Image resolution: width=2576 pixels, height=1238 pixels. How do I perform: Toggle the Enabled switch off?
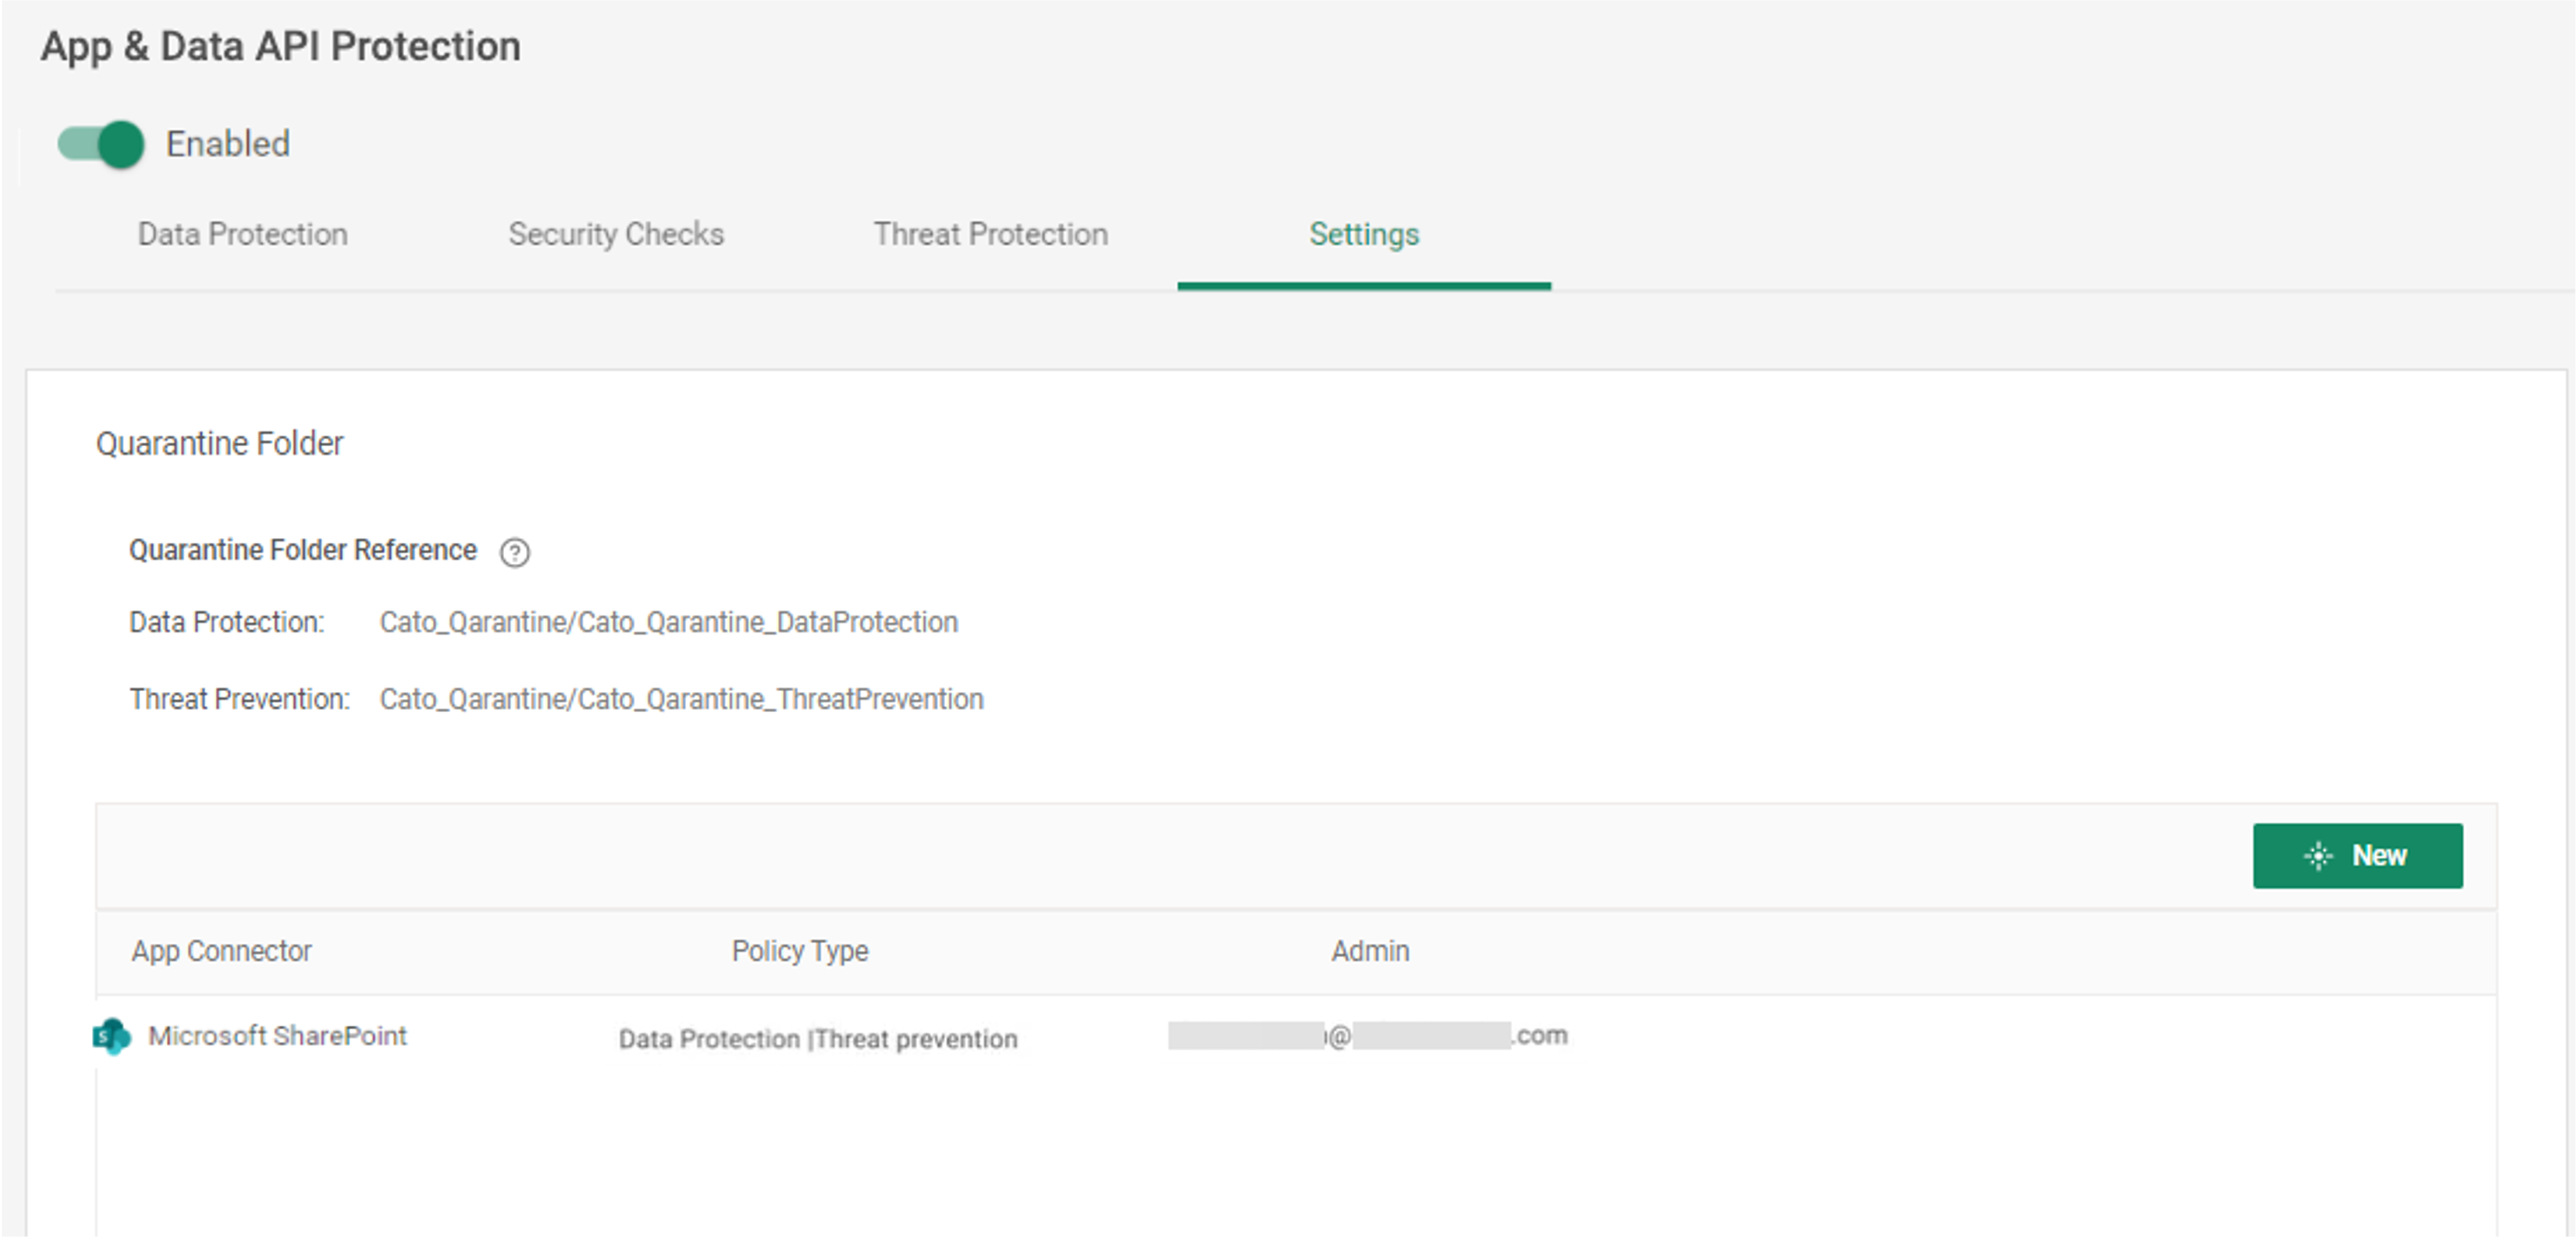tap(101, 144)
